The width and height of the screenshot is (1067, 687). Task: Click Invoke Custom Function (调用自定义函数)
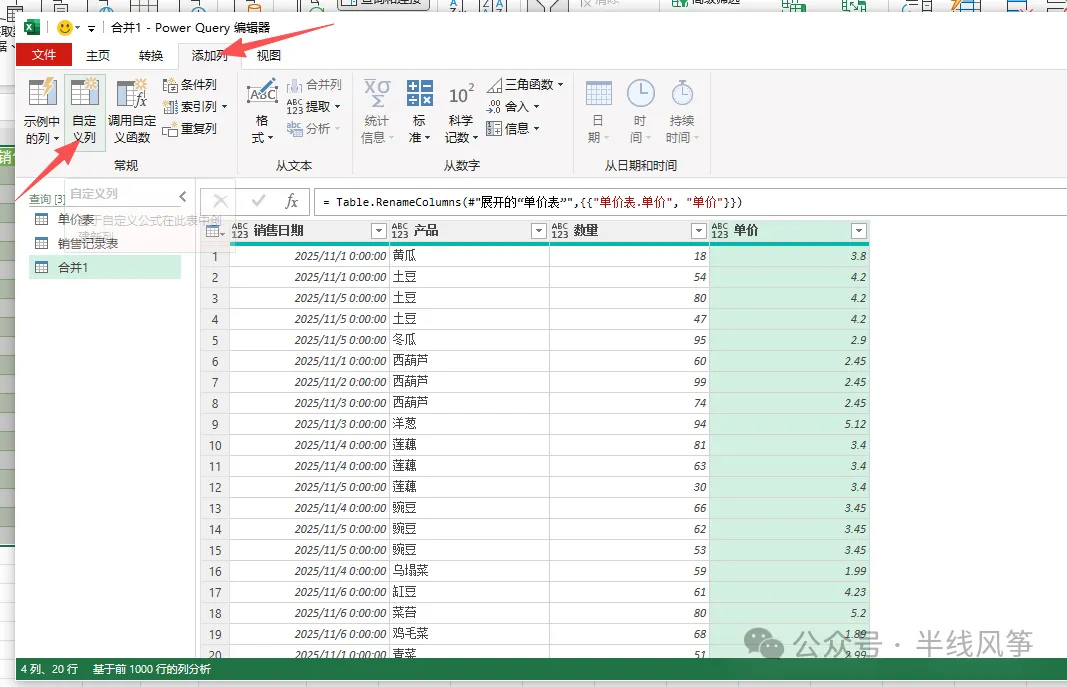(131, 110)
